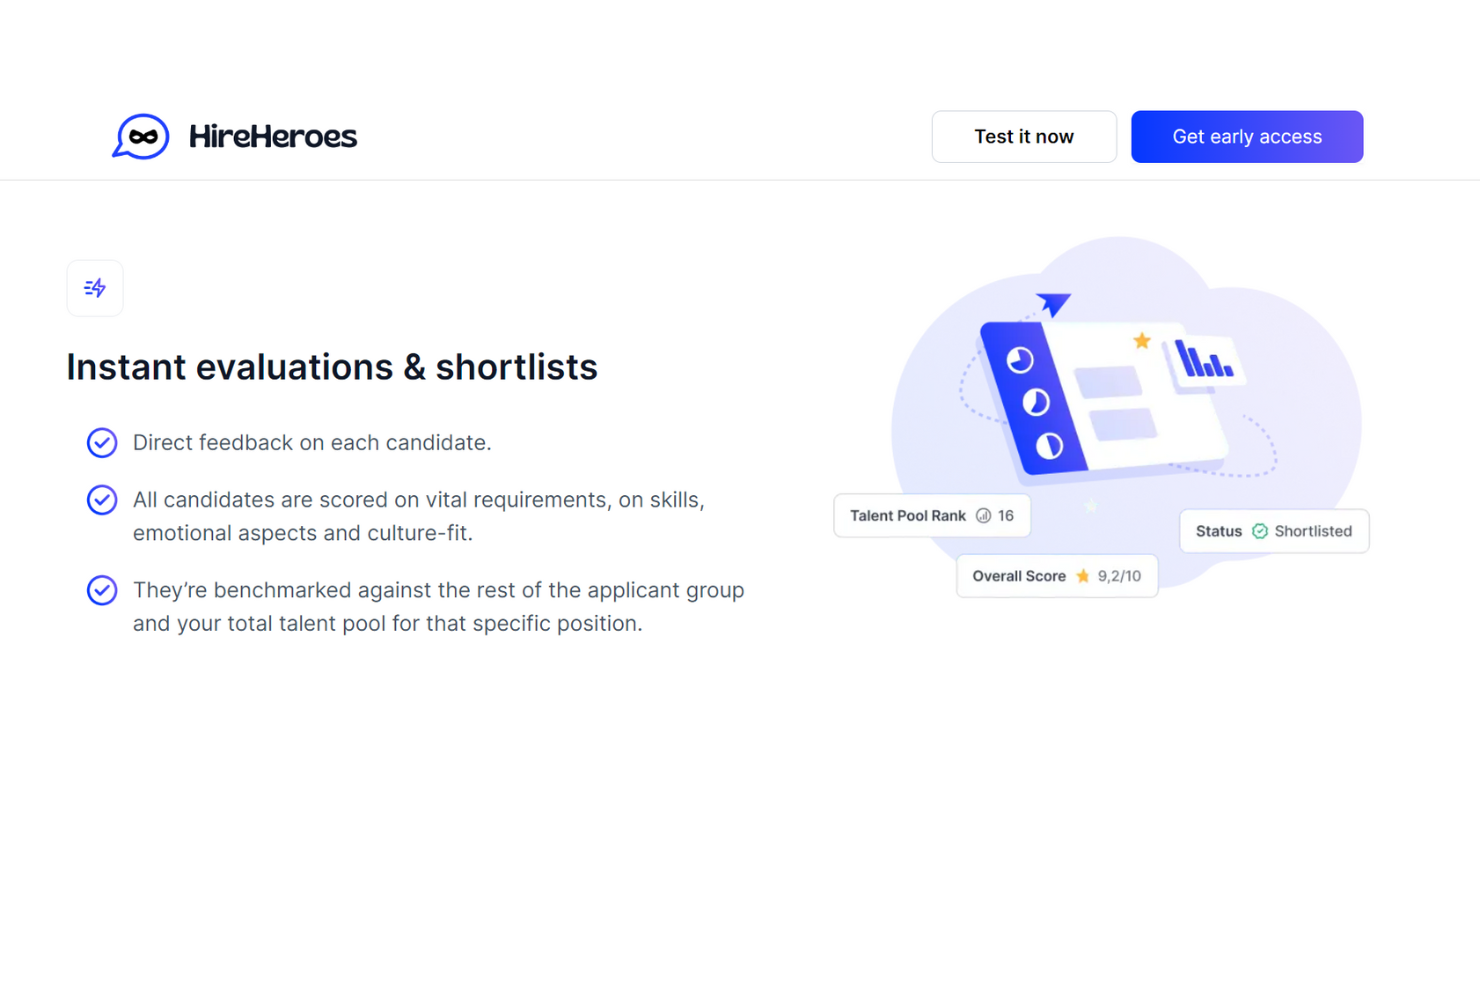Click the blue paper plane arrow illustration
The height and width of the screenshot is (987, 1480).
[x=1053, y=303]
